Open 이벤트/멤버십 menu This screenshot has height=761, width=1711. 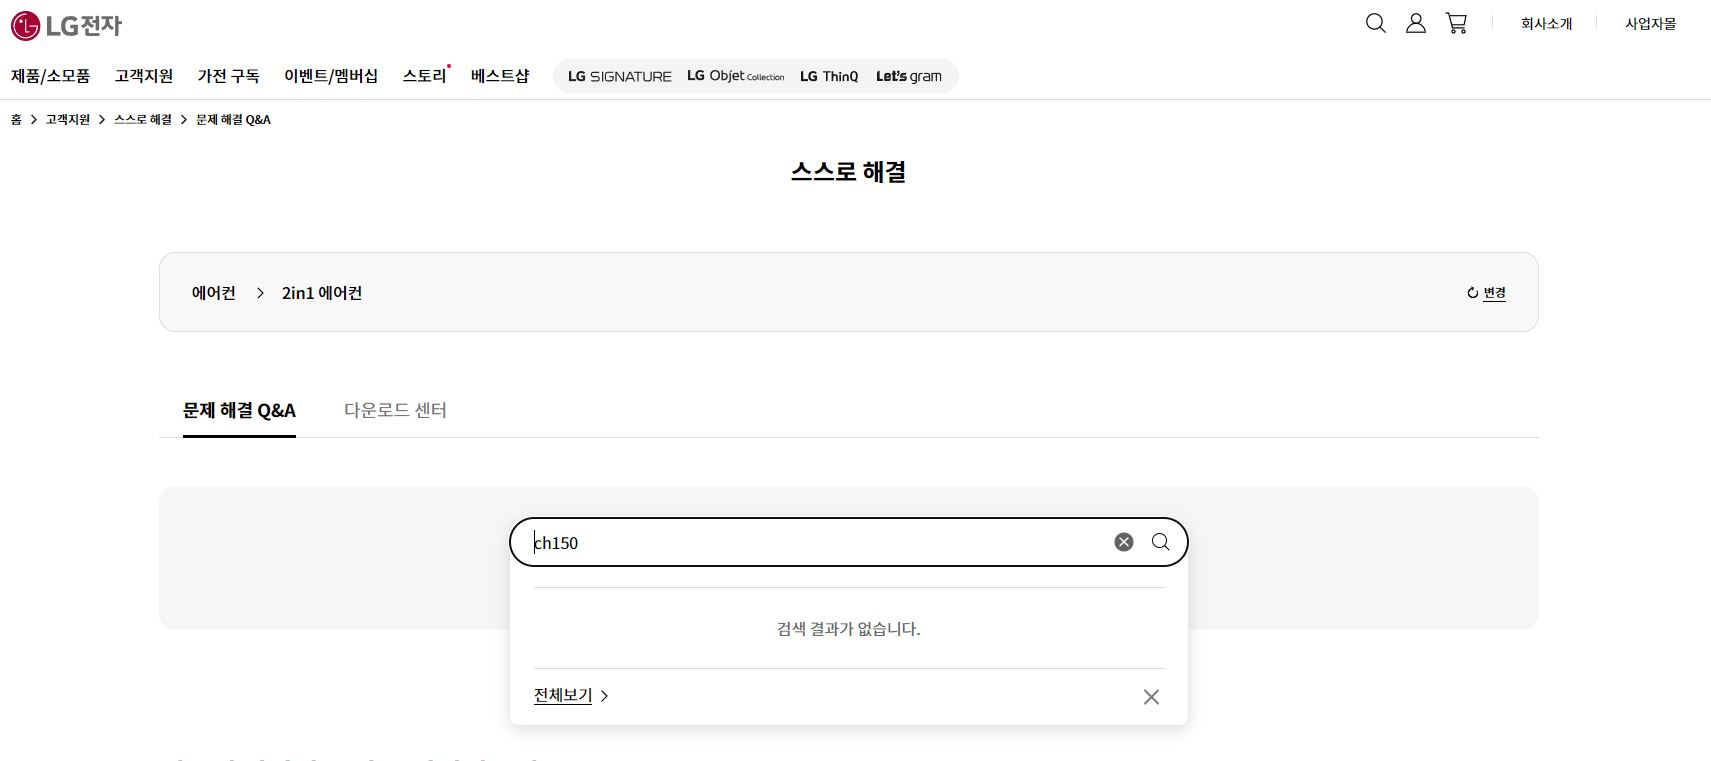tap(331, 76)
